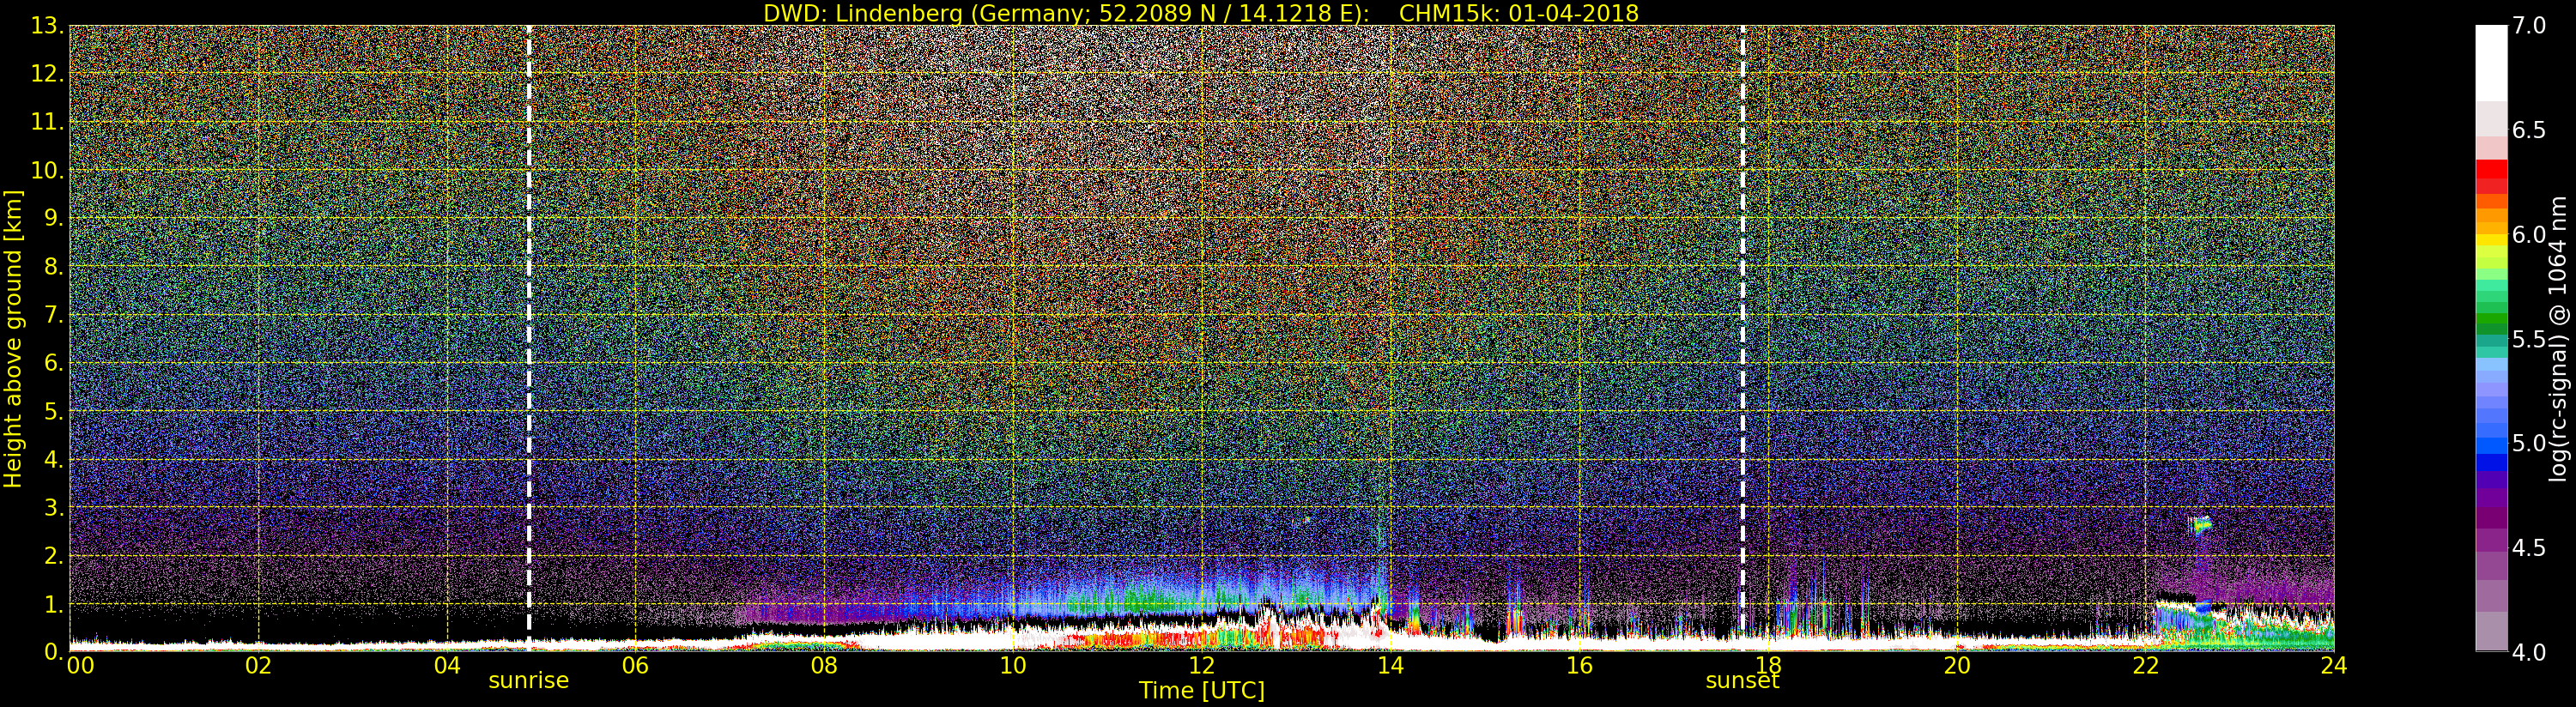
Task: Click the white dashed sunrise marker line
Action: coord(529,338)
